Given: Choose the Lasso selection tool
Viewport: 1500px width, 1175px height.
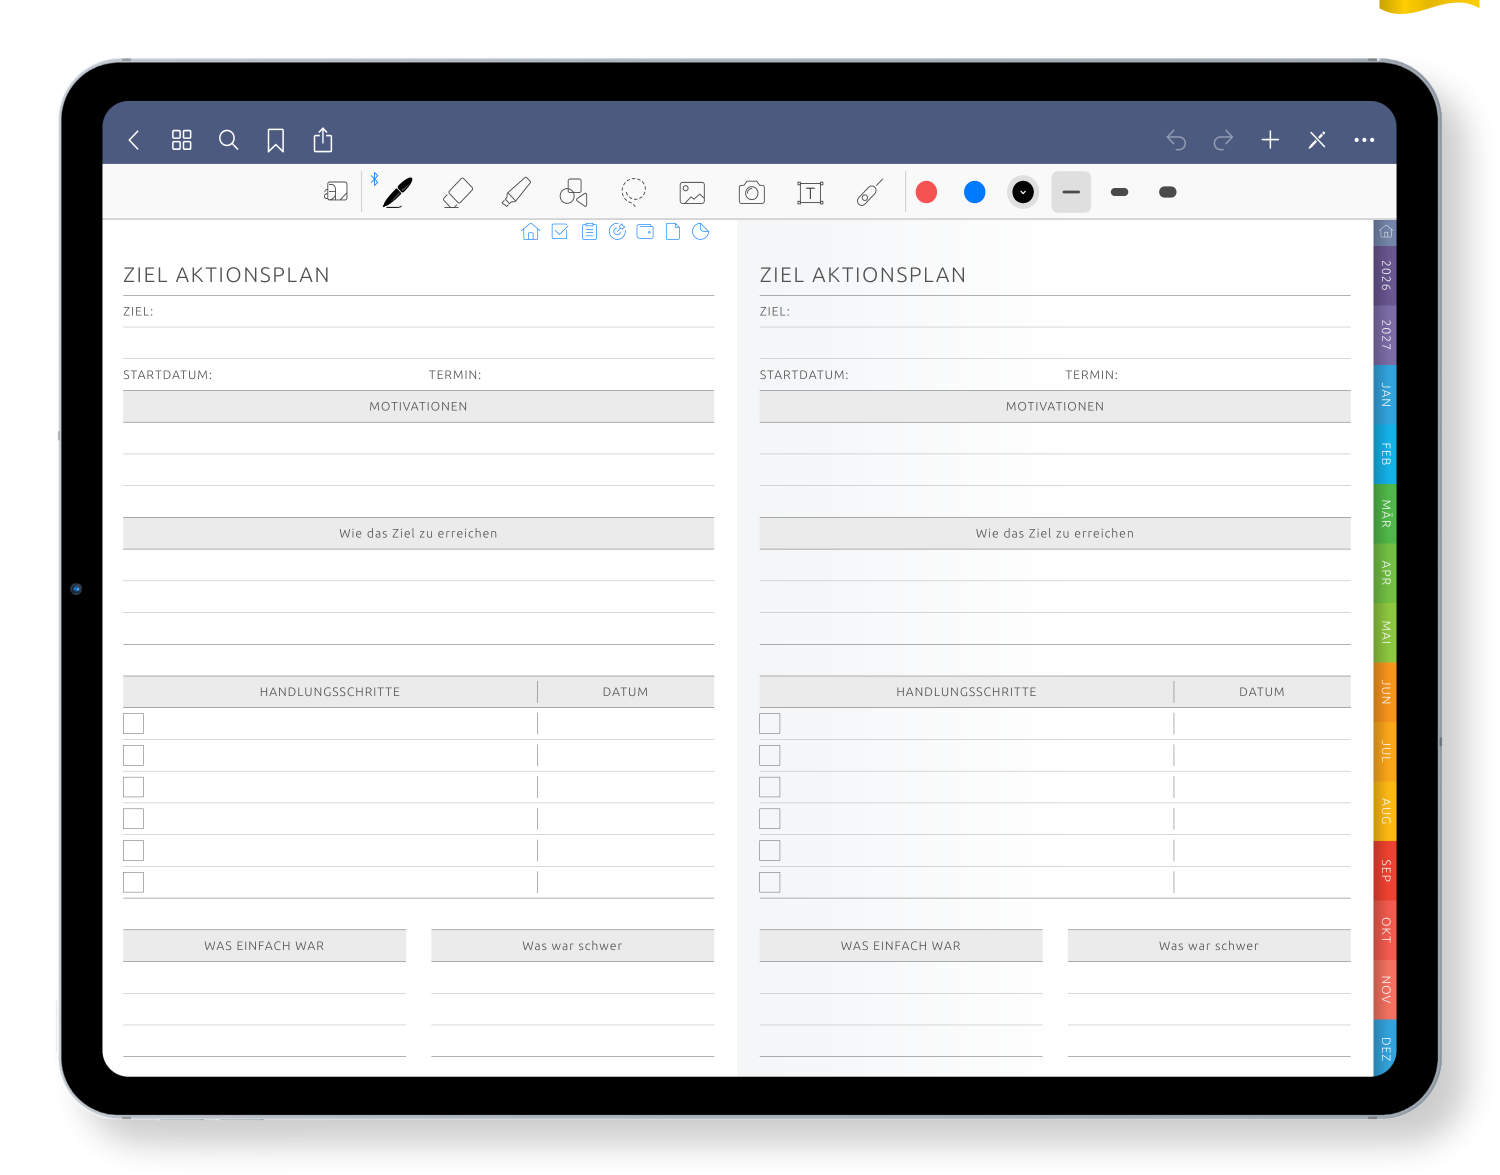Looking at the screenshot, I should pos(633,192).
